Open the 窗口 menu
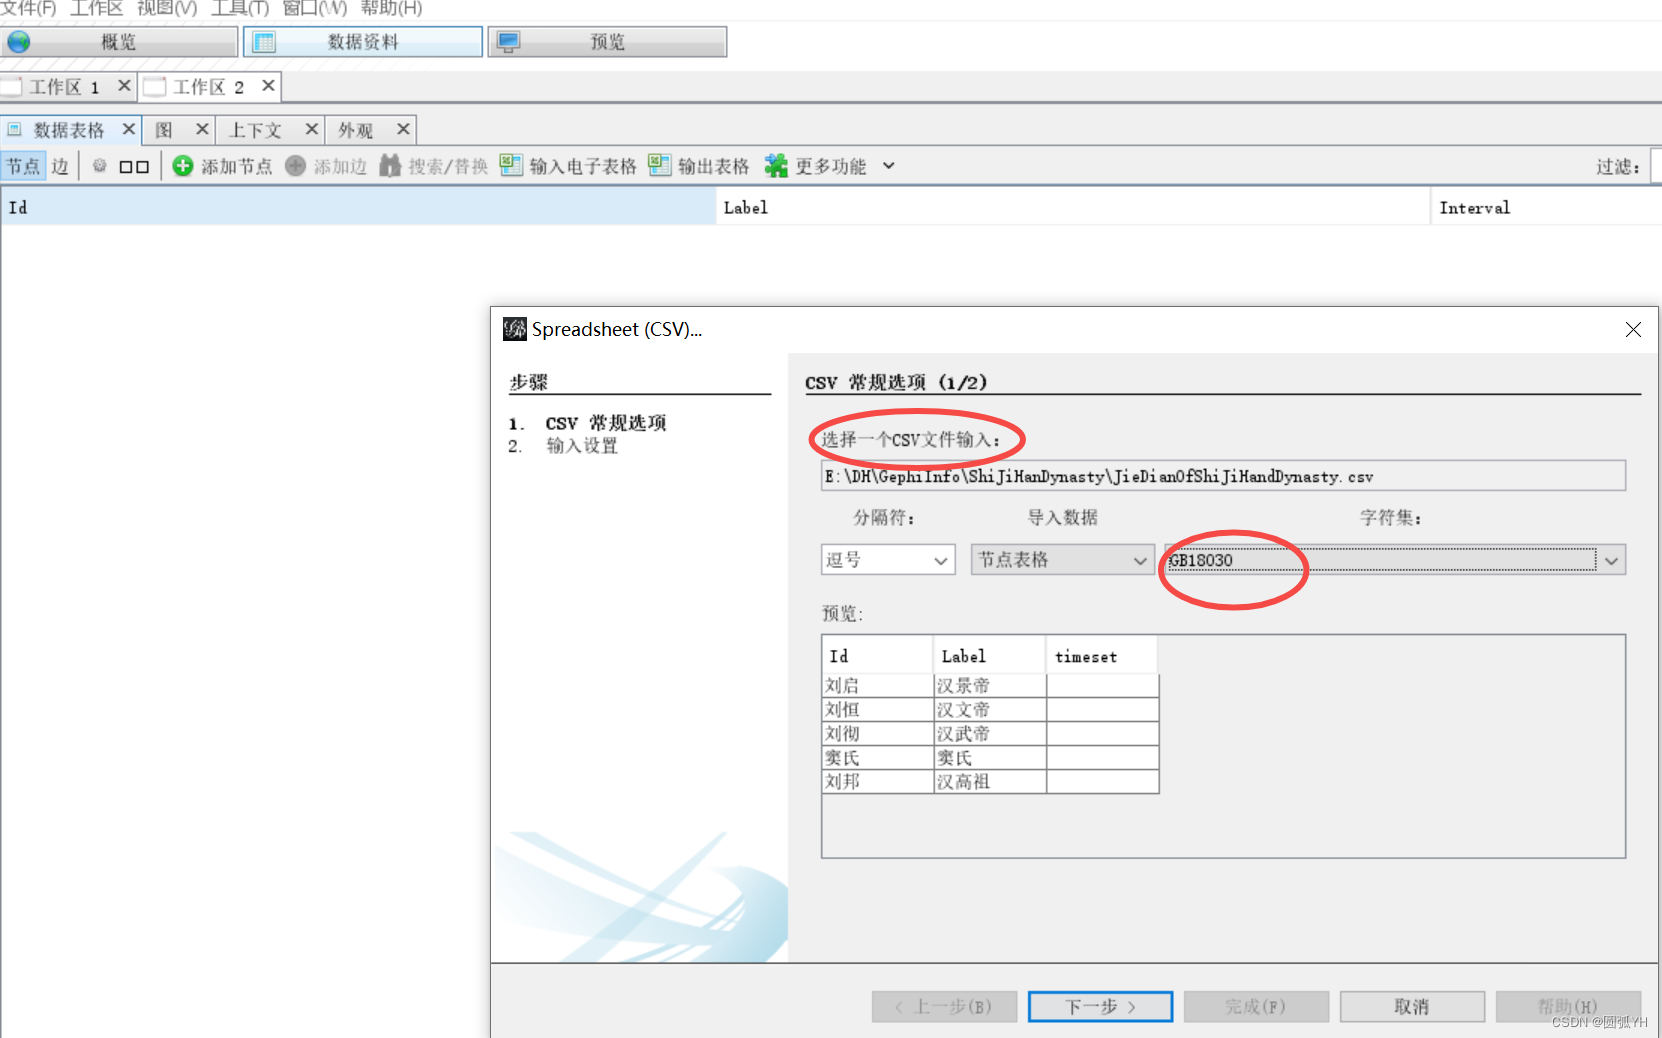 316,8
